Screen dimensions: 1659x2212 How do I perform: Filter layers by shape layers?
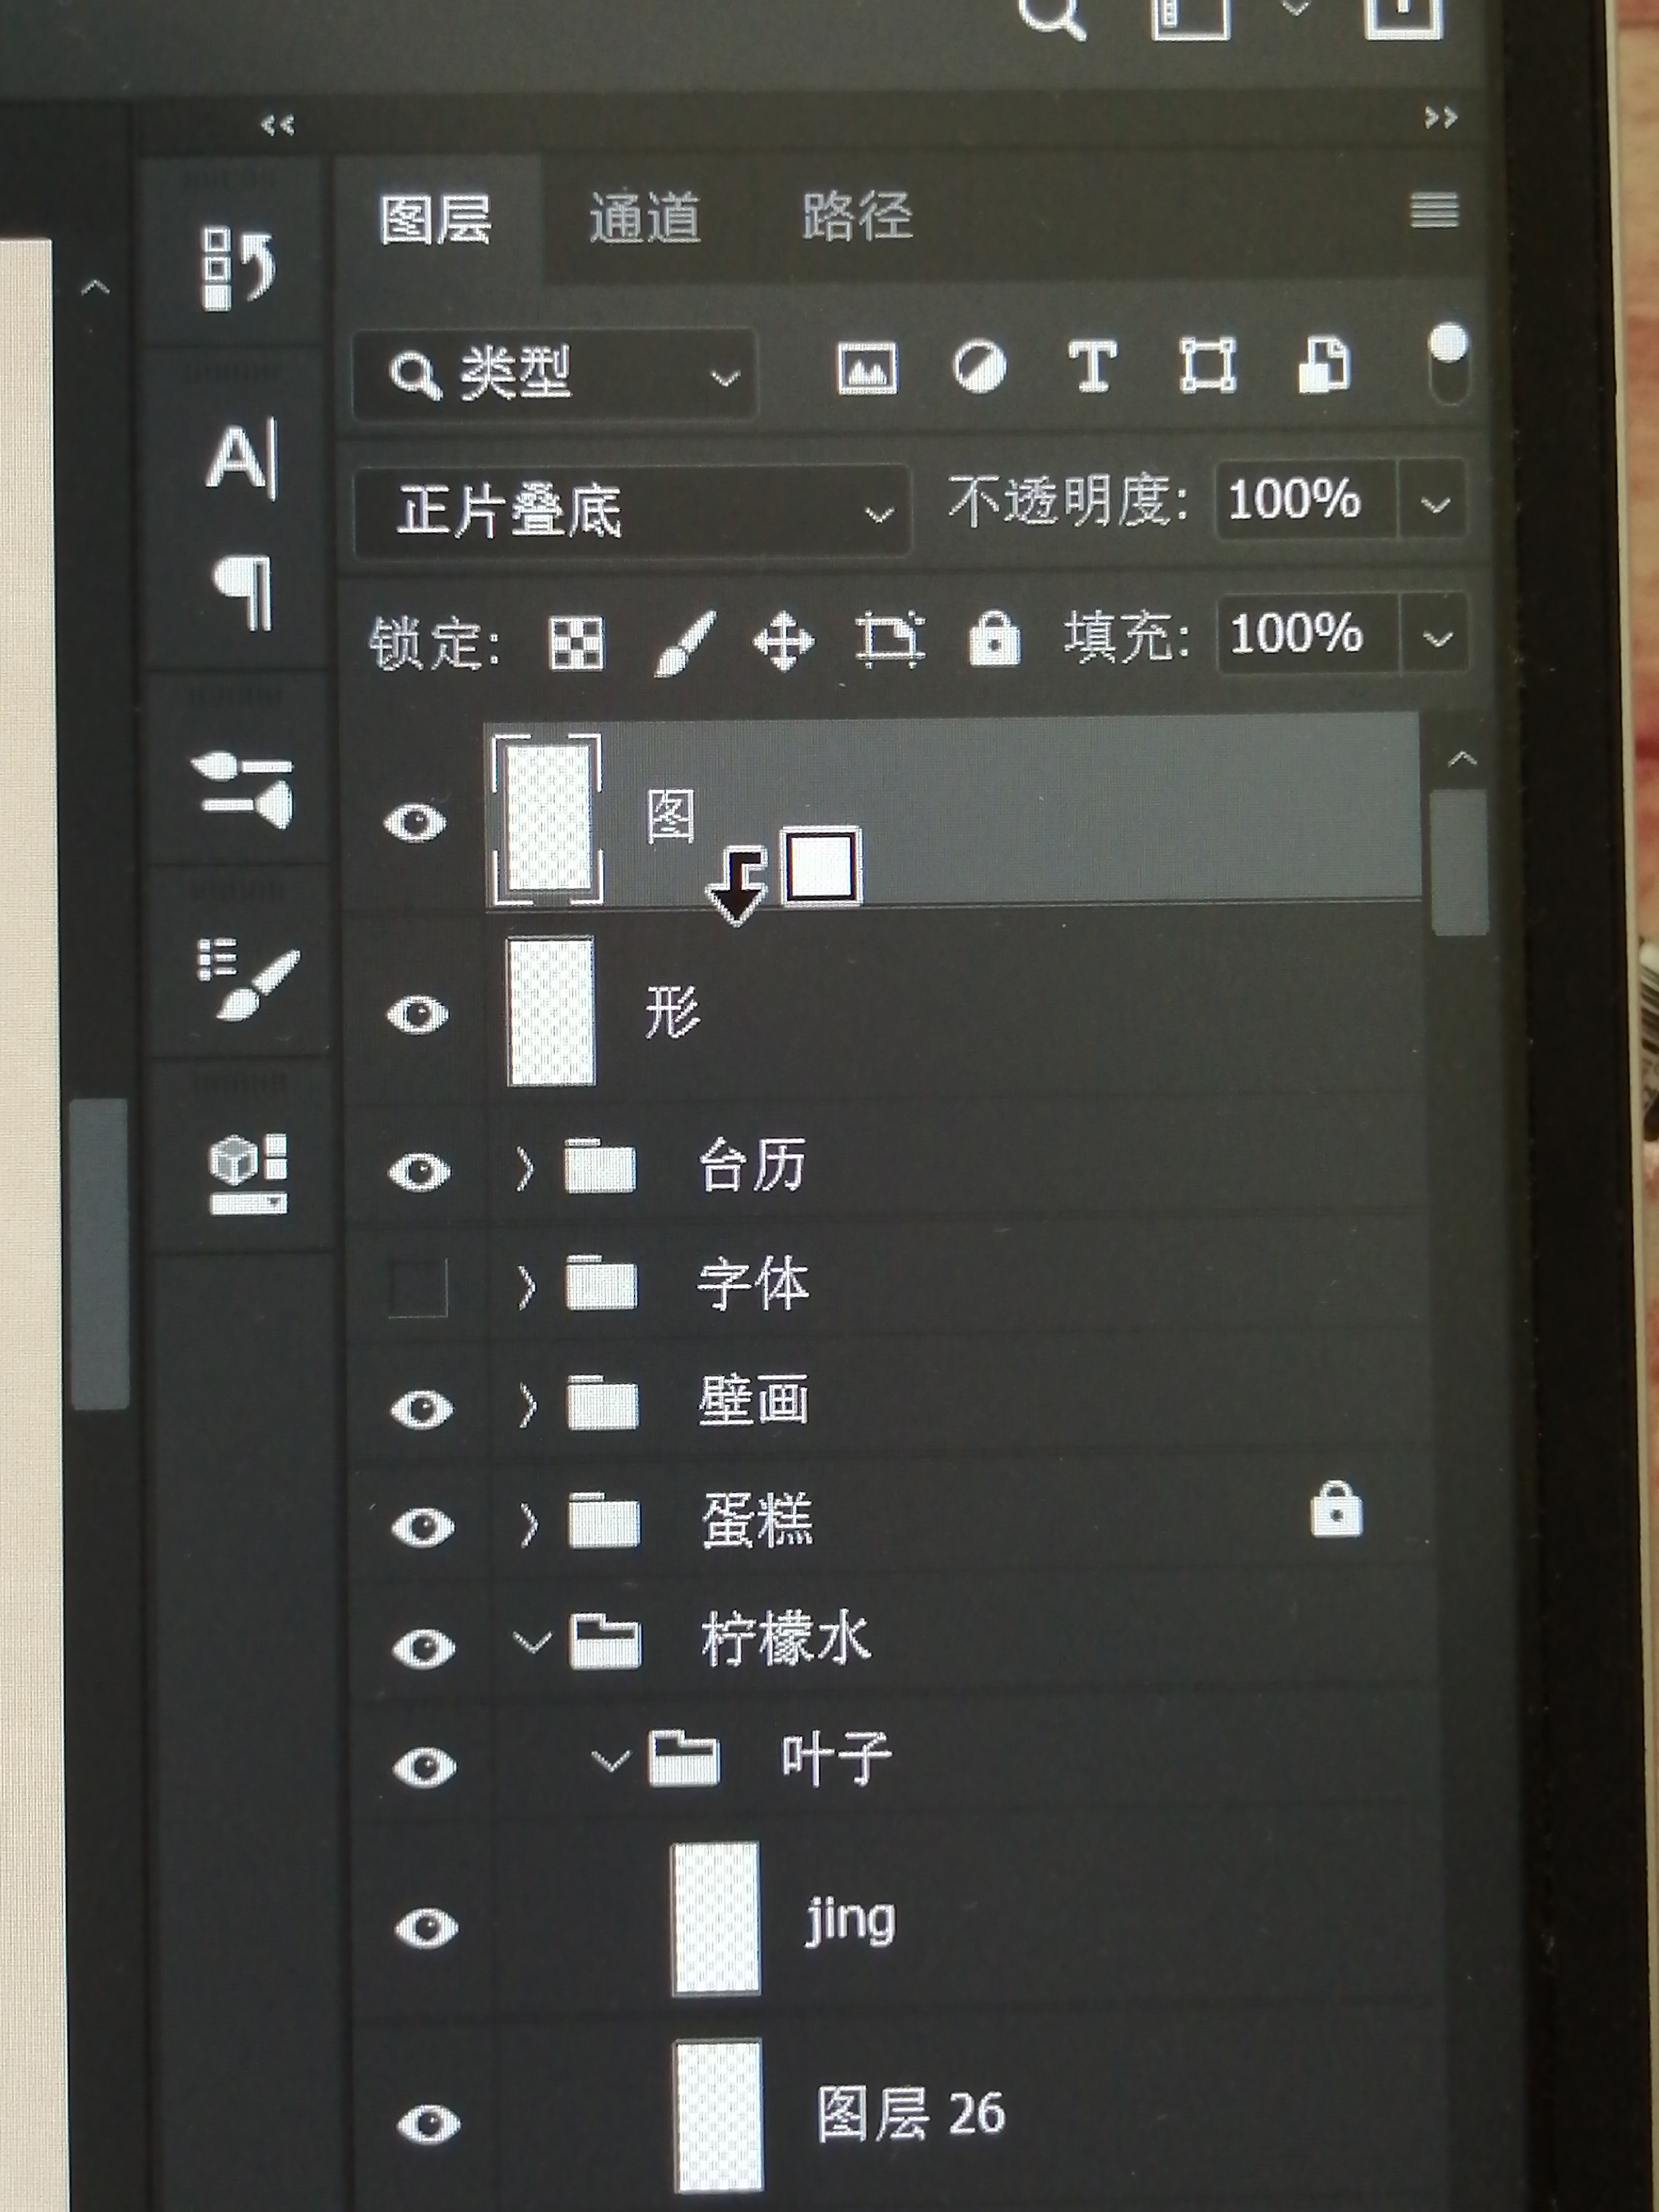1207,365
